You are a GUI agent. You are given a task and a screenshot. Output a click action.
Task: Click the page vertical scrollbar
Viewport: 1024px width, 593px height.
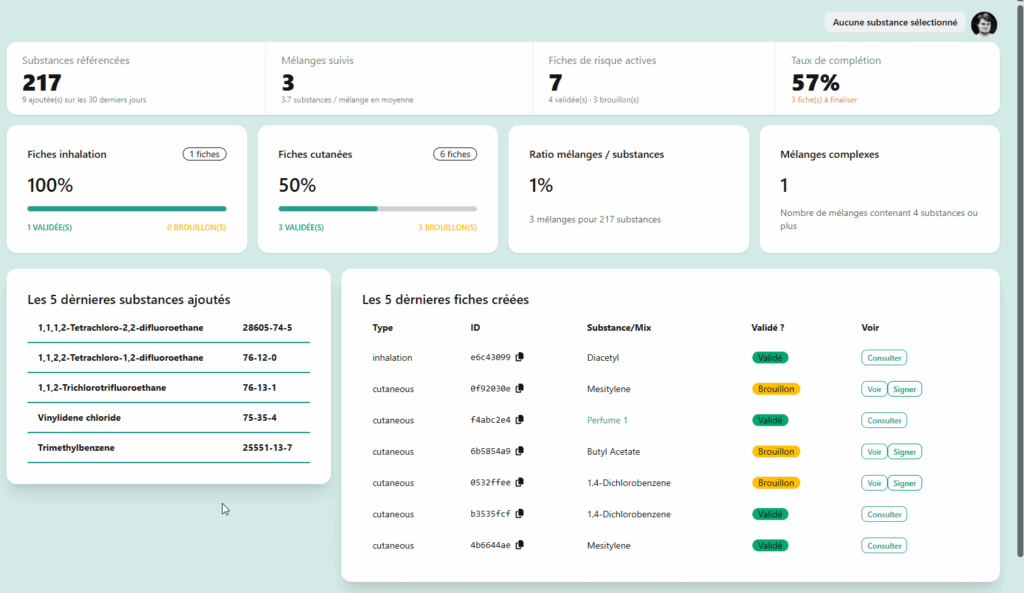coord(1019,280)
